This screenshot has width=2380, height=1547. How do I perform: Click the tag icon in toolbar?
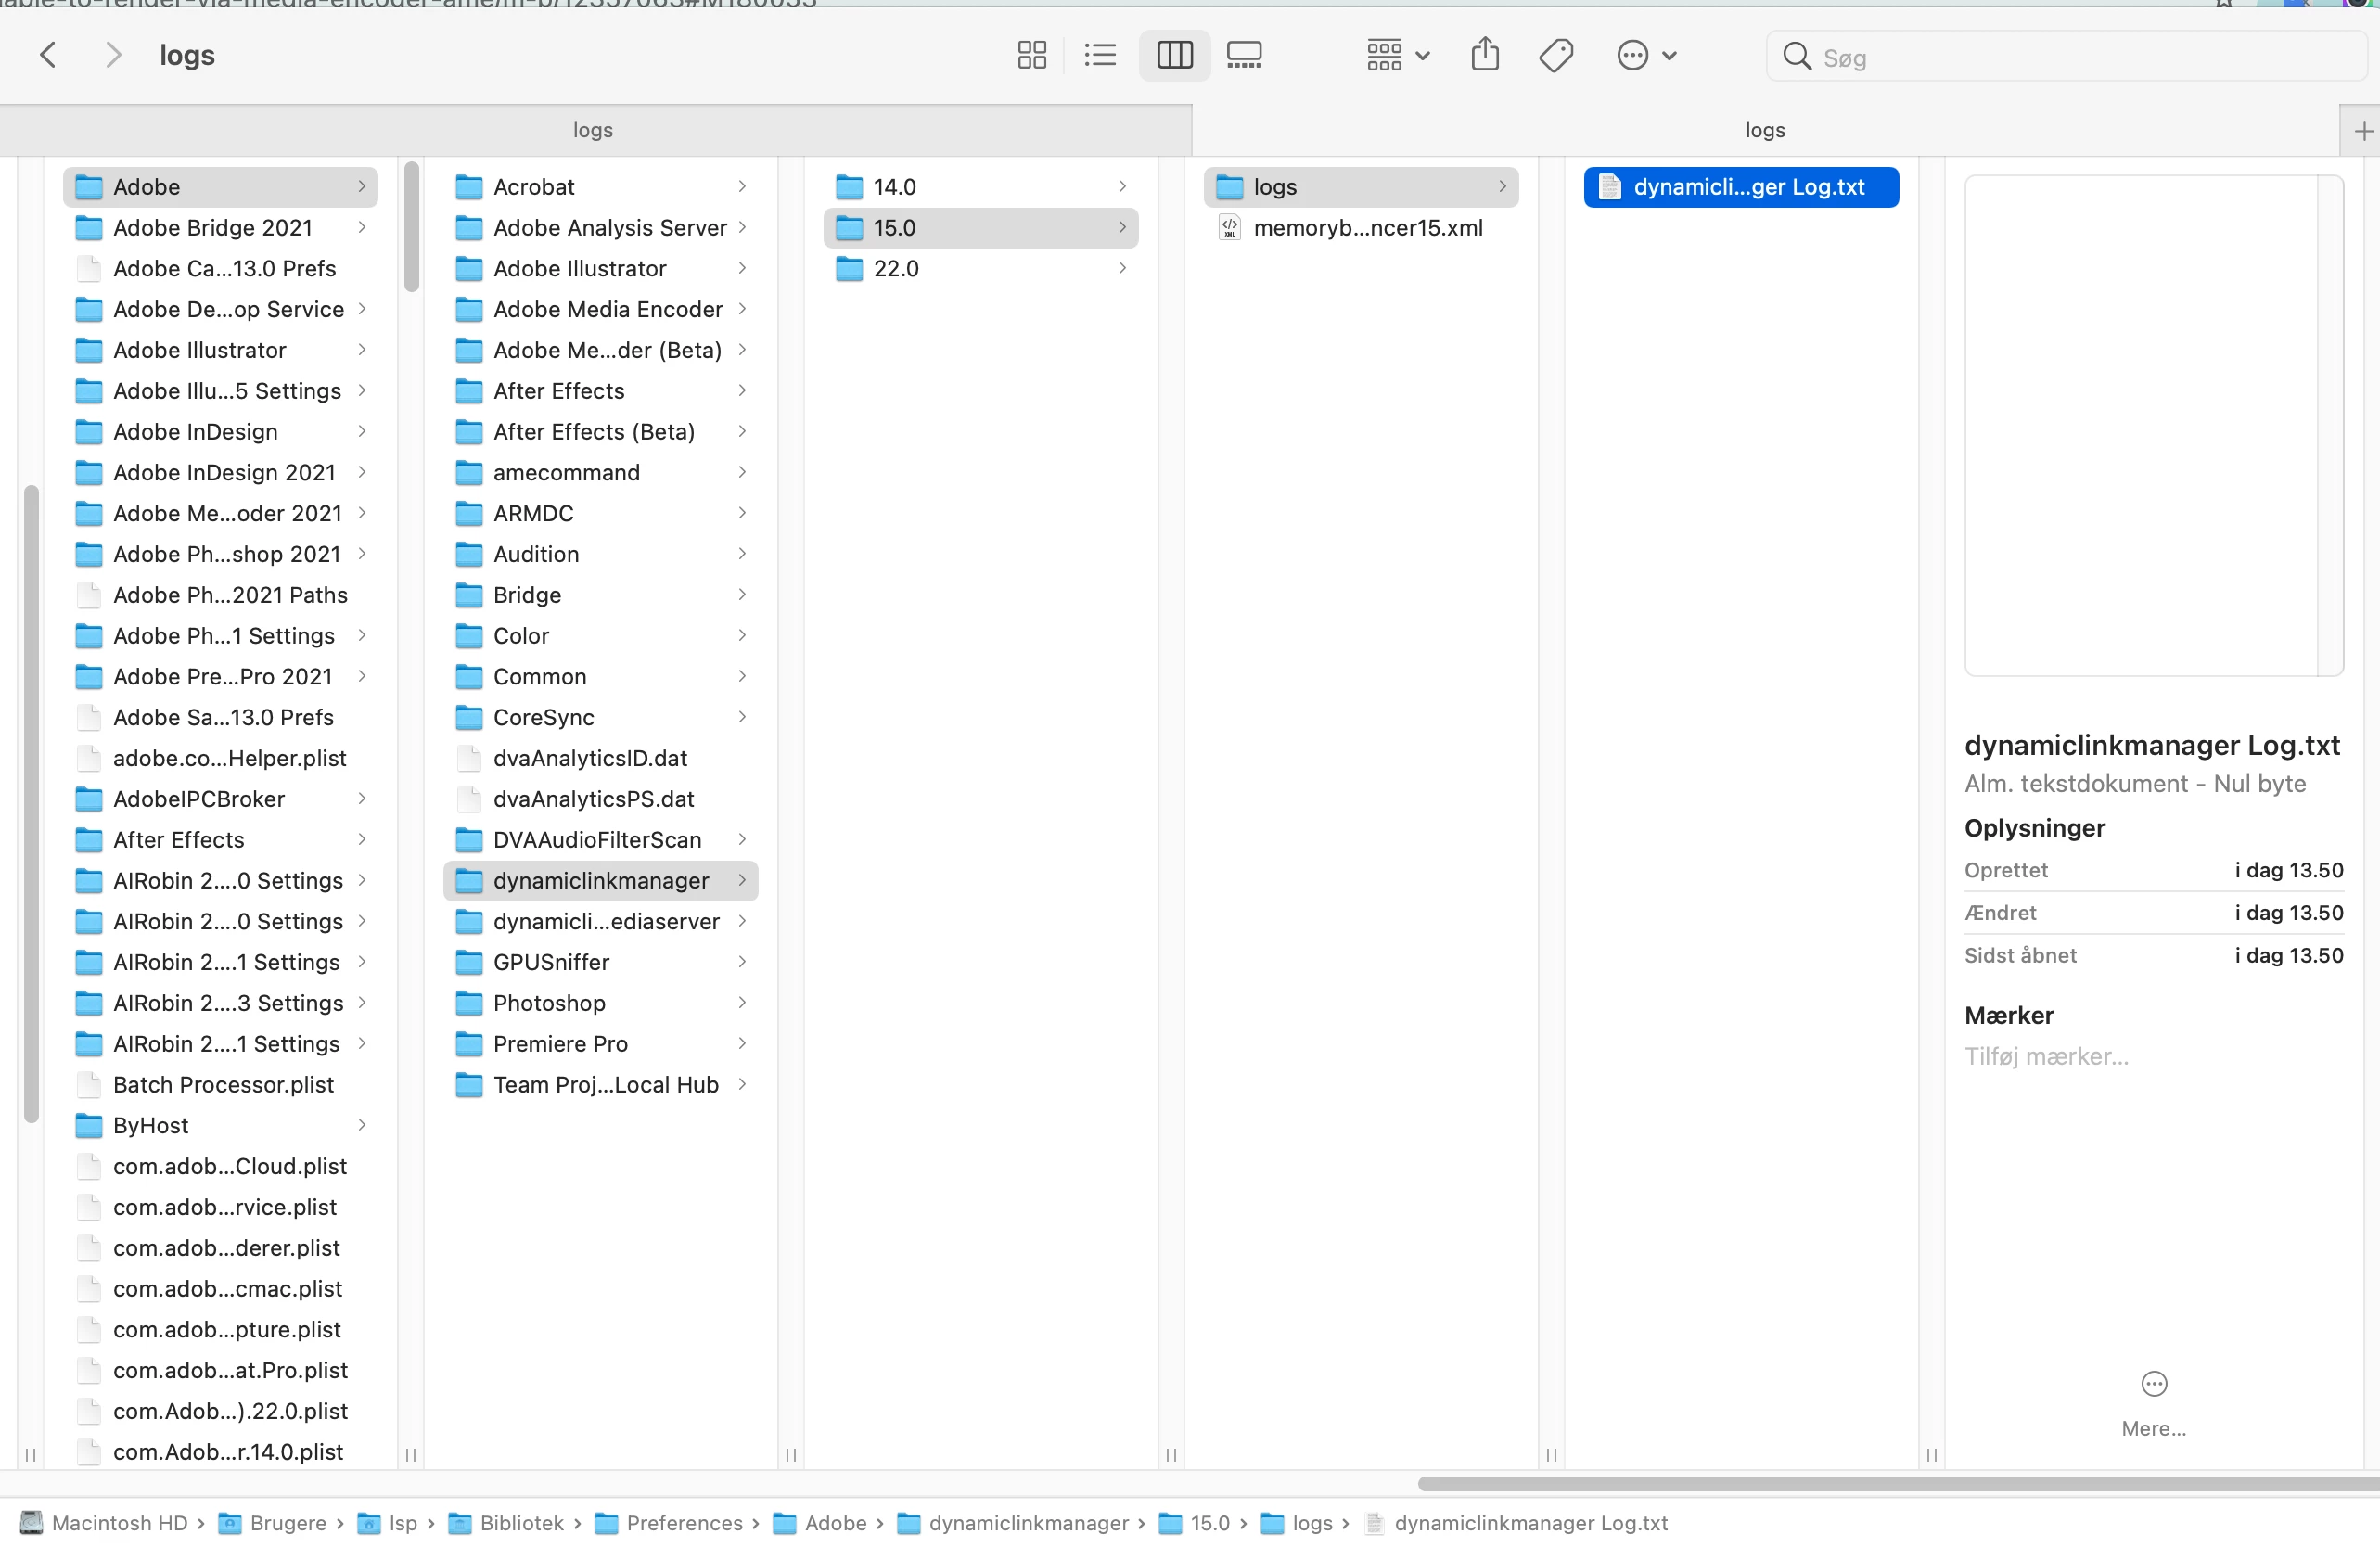[x=1556, y=55]
